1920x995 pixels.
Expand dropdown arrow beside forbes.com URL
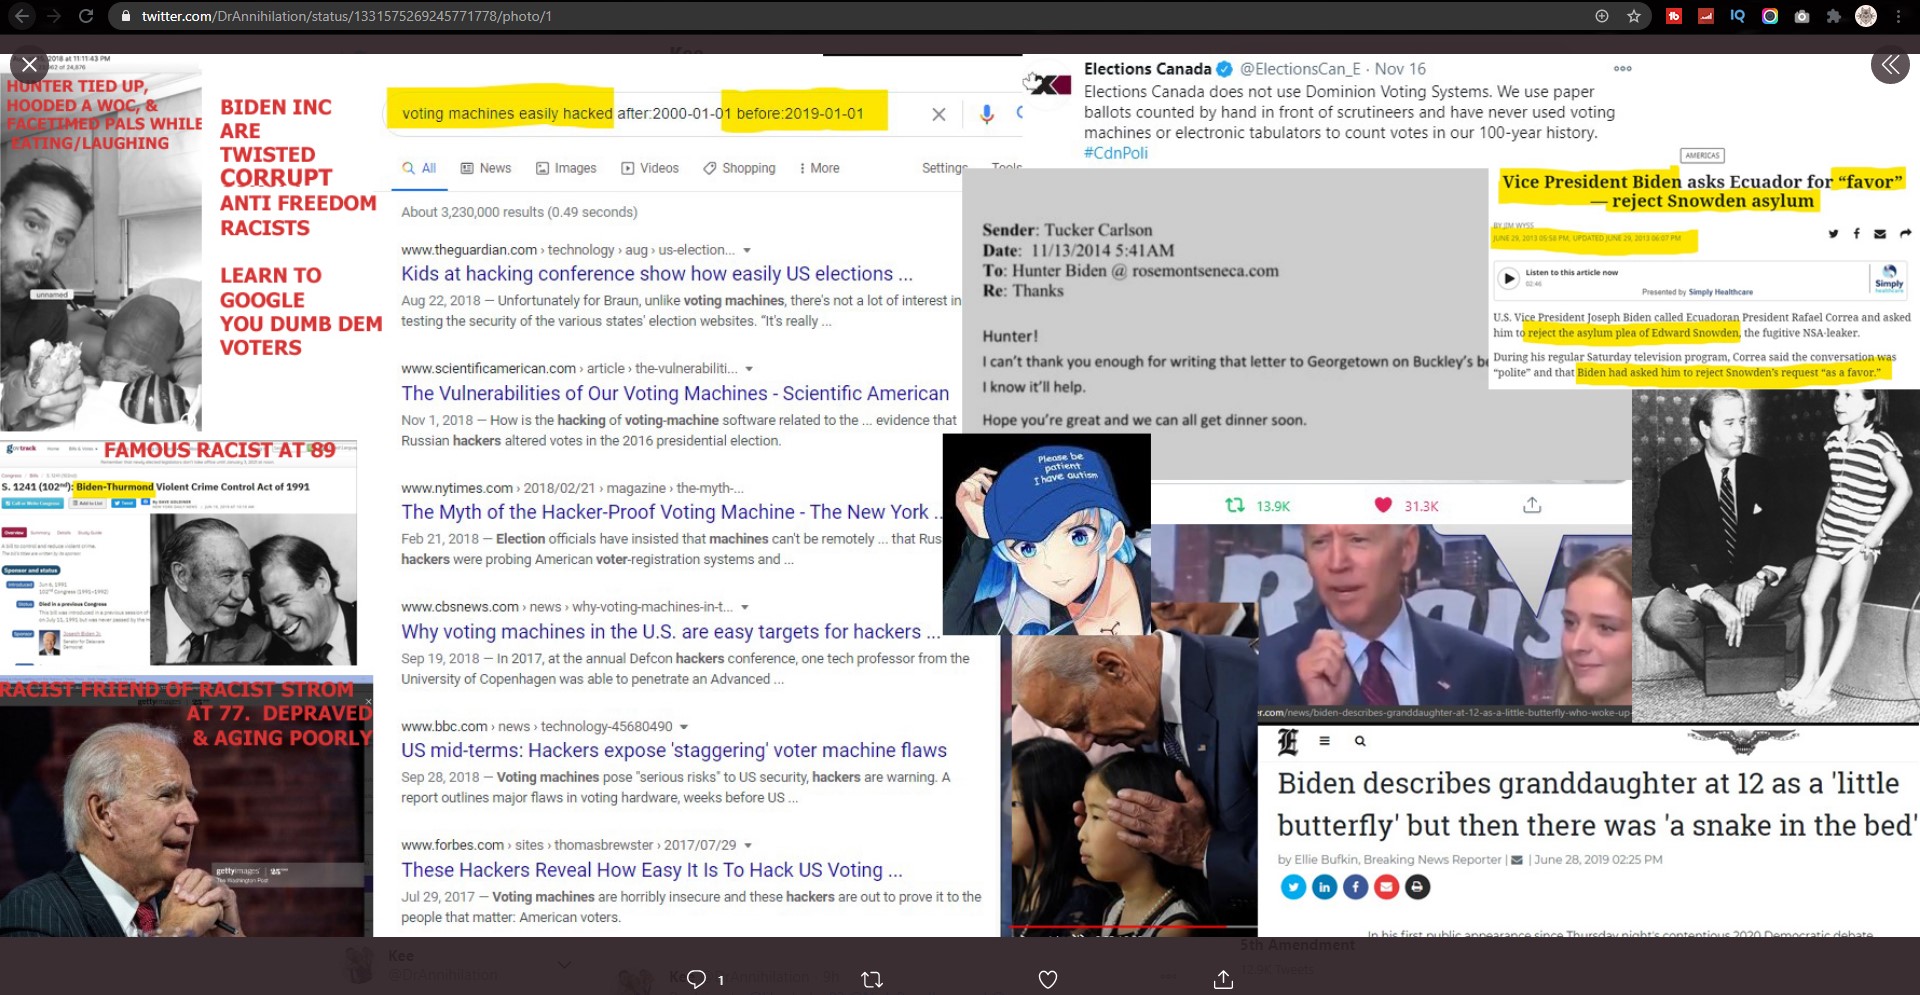click(x=748, y=846)
